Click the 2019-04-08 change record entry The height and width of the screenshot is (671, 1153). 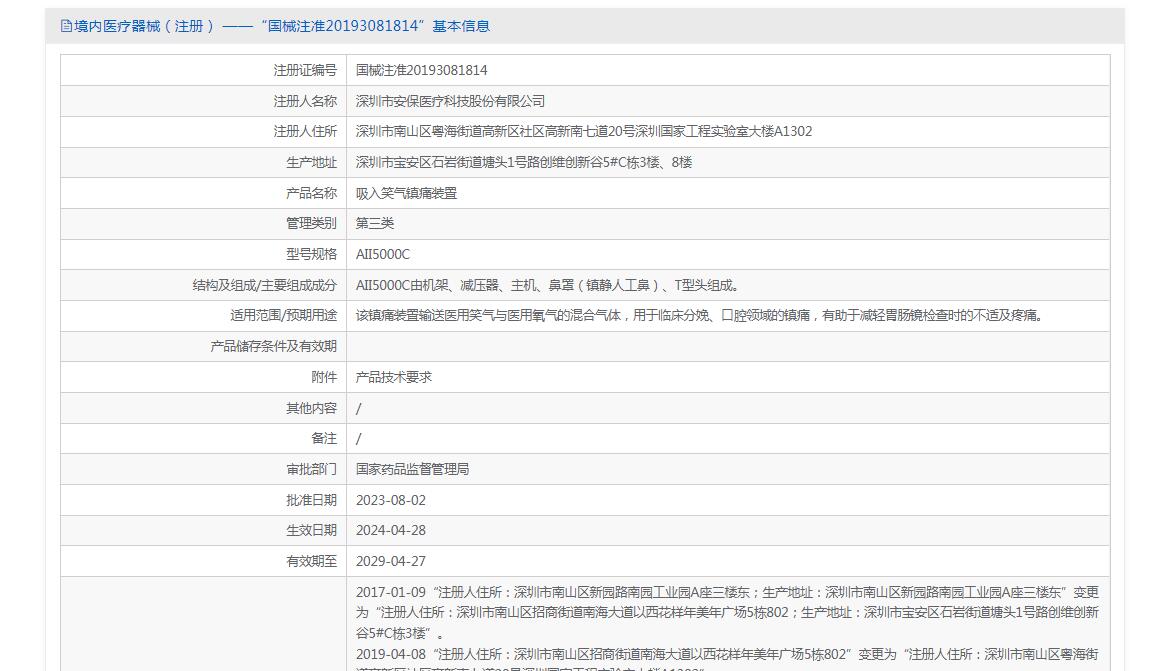pos(727,655)
